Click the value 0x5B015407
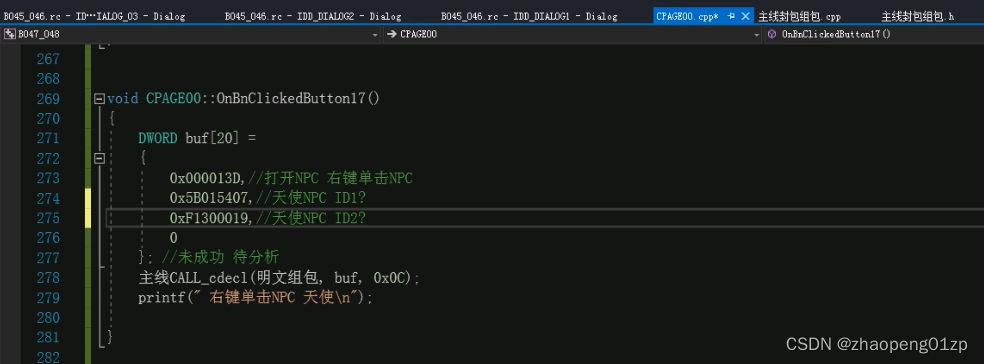This screenshot has width=984, height=364. coord(209,198)
